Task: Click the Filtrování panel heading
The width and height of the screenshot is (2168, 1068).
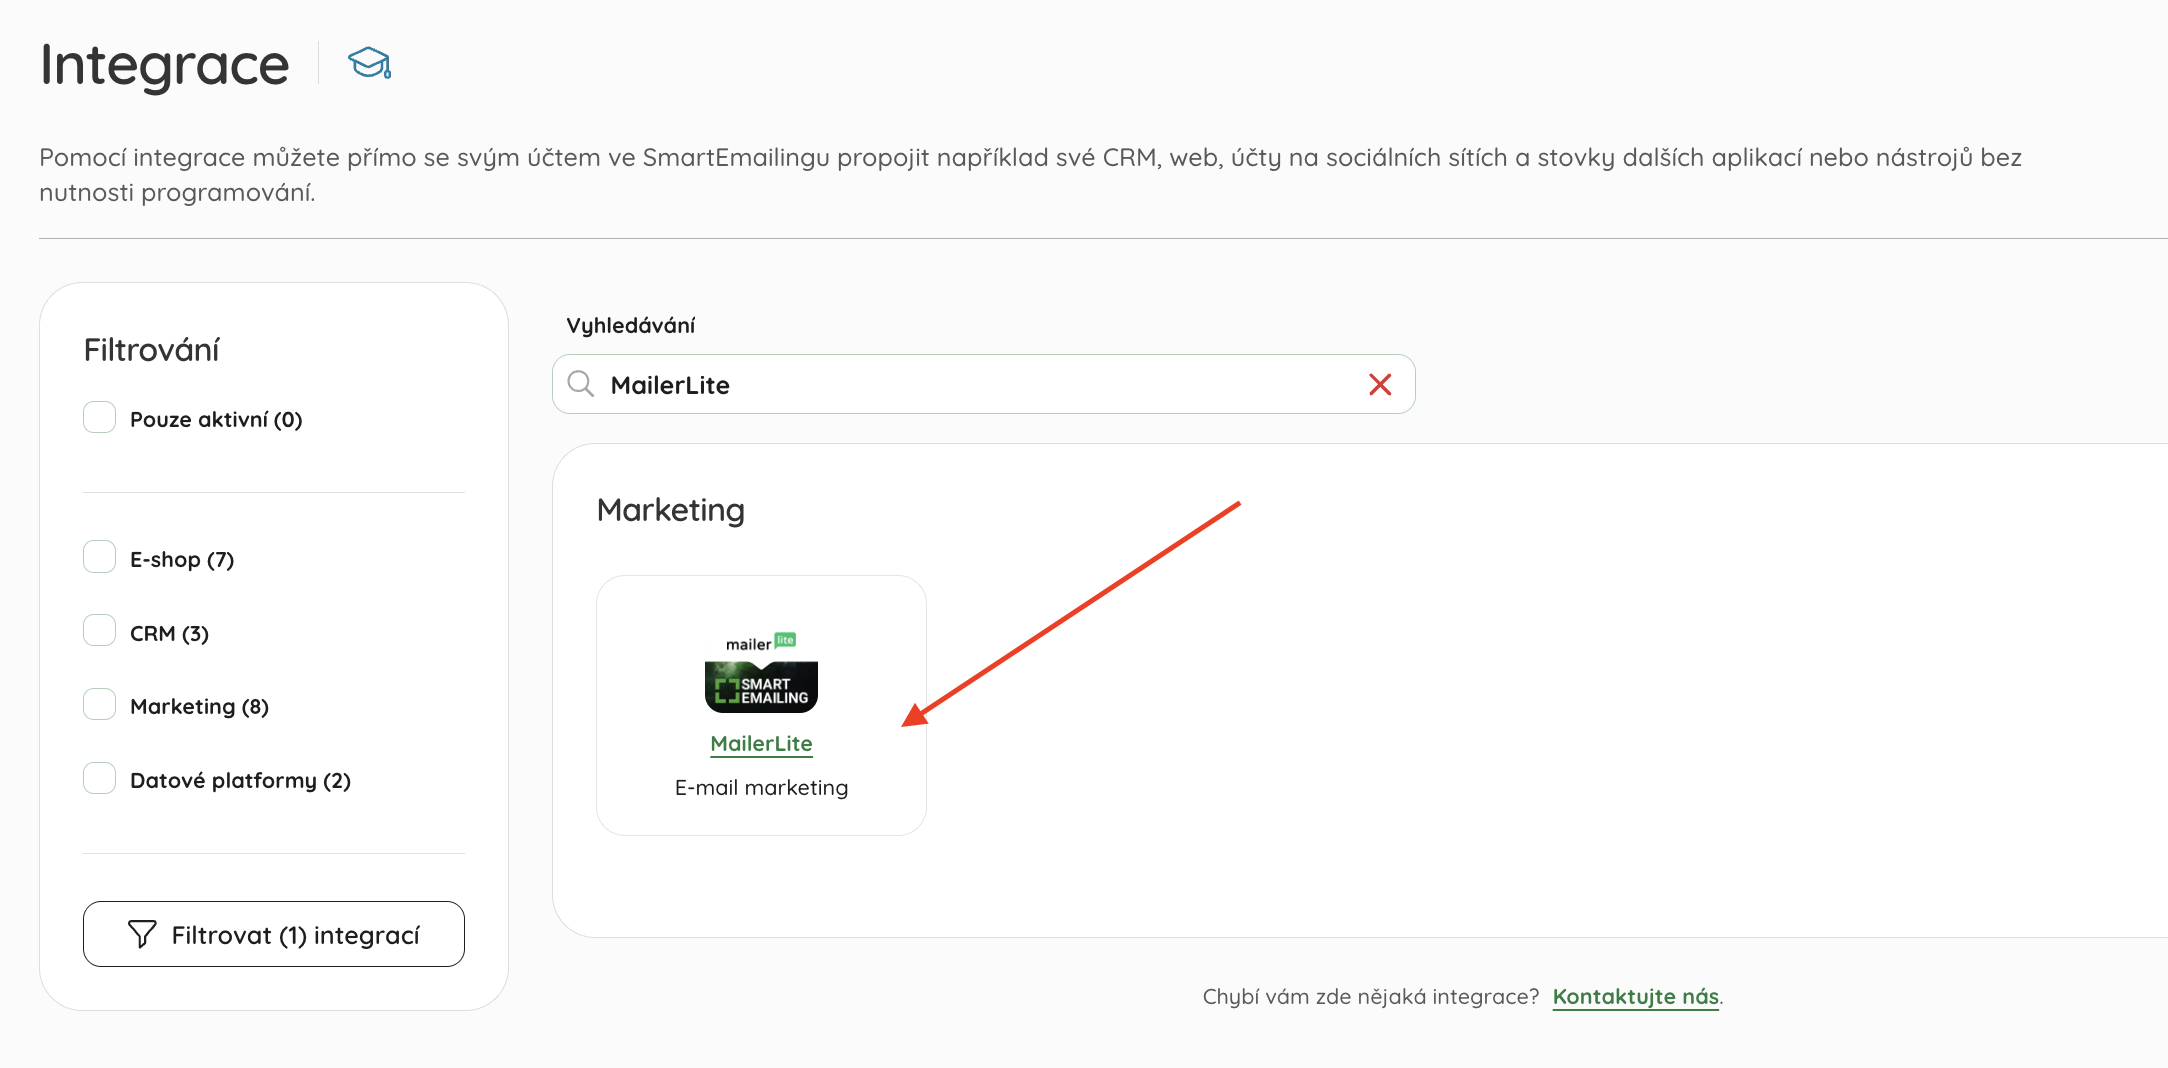Action: coord(152,350)
